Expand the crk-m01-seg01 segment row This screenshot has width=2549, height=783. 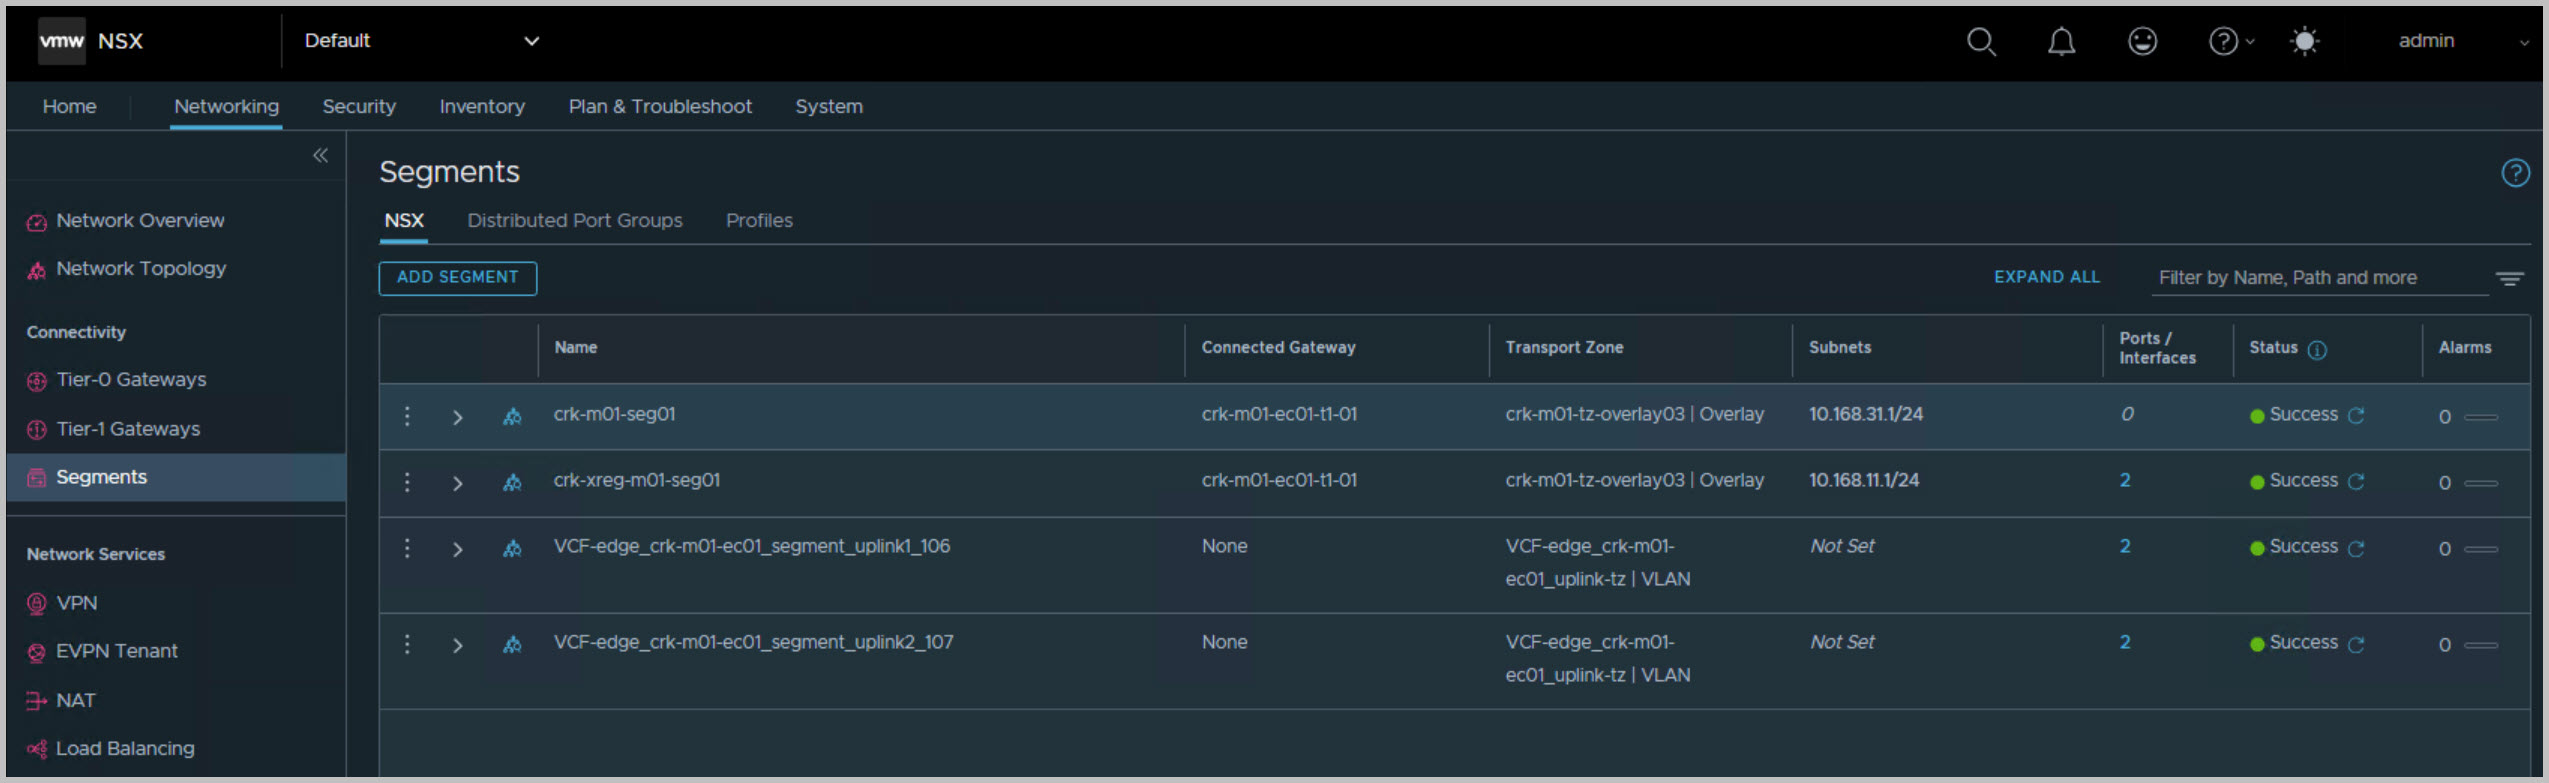458,417
